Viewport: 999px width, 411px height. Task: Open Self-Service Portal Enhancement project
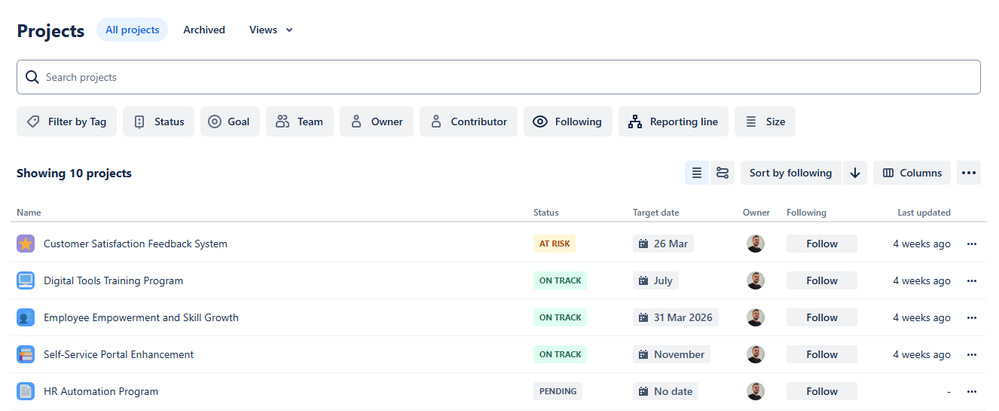coord(119,354)
